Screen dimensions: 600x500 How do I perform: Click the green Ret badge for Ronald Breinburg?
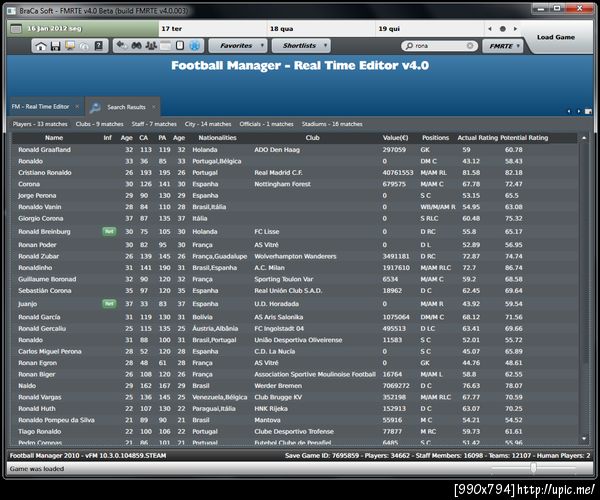coord(109,231)
